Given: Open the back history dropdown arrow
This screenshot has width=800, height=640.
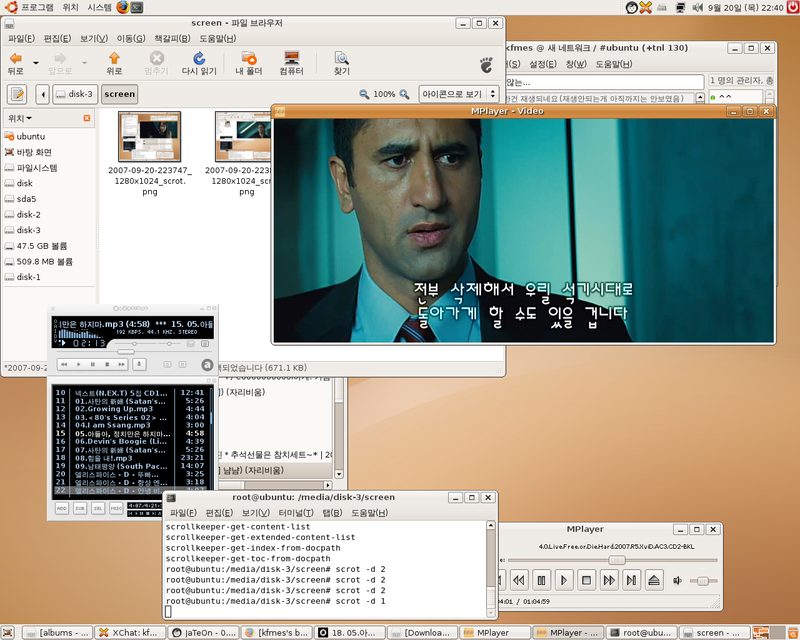Looking at the screenshot, I should 36,63.
